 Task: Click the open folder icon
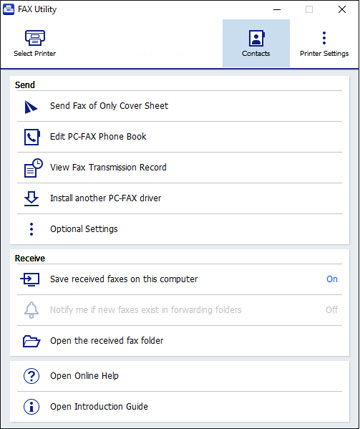tap(31, 341)
